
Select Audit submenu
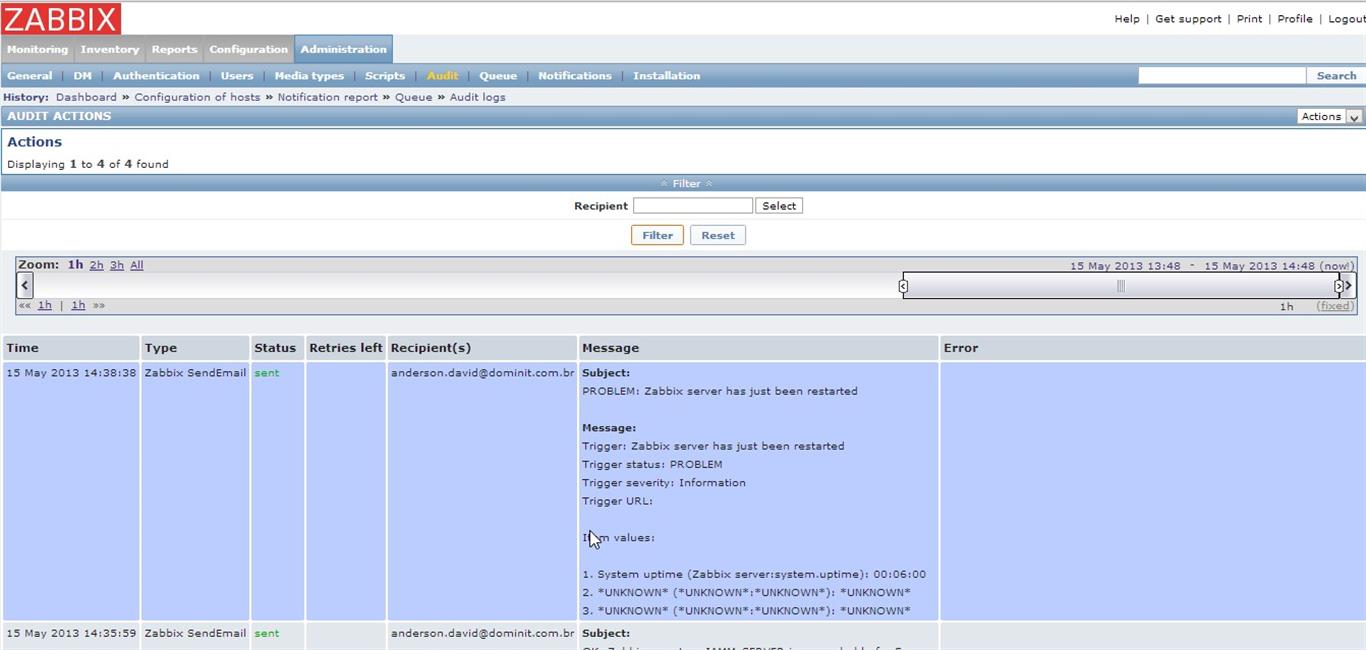(x=443, y=76)
